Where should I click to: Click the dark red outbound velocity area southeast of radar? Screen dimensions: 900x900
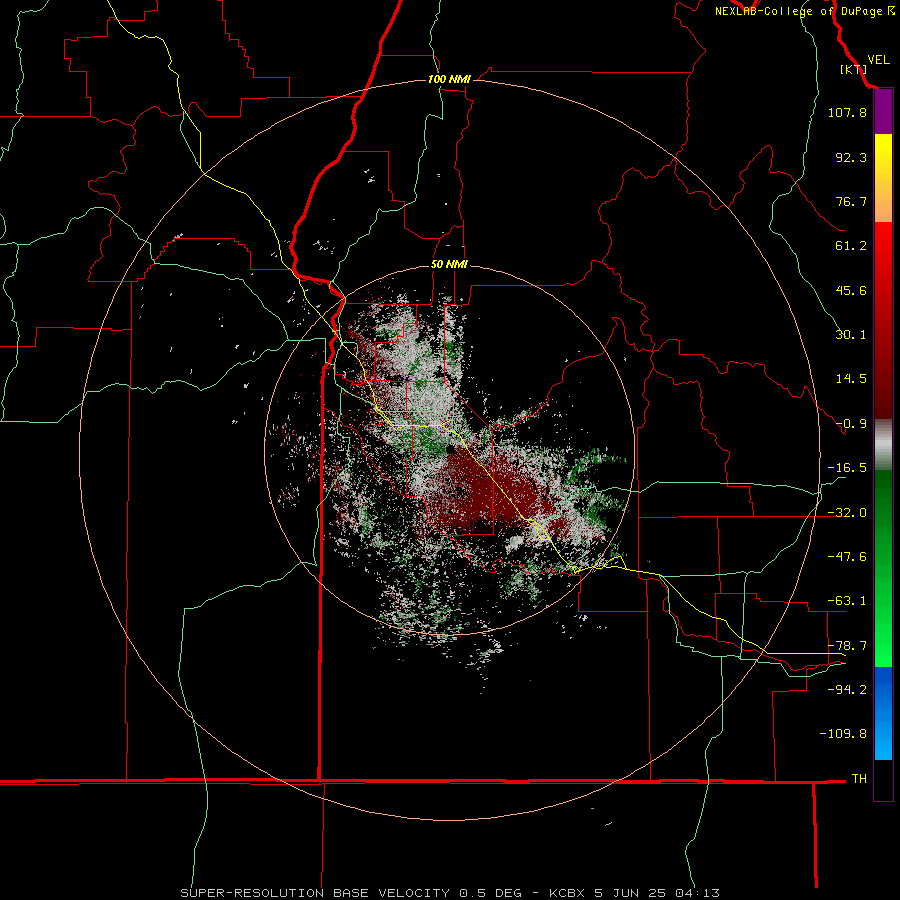[488, 488]
